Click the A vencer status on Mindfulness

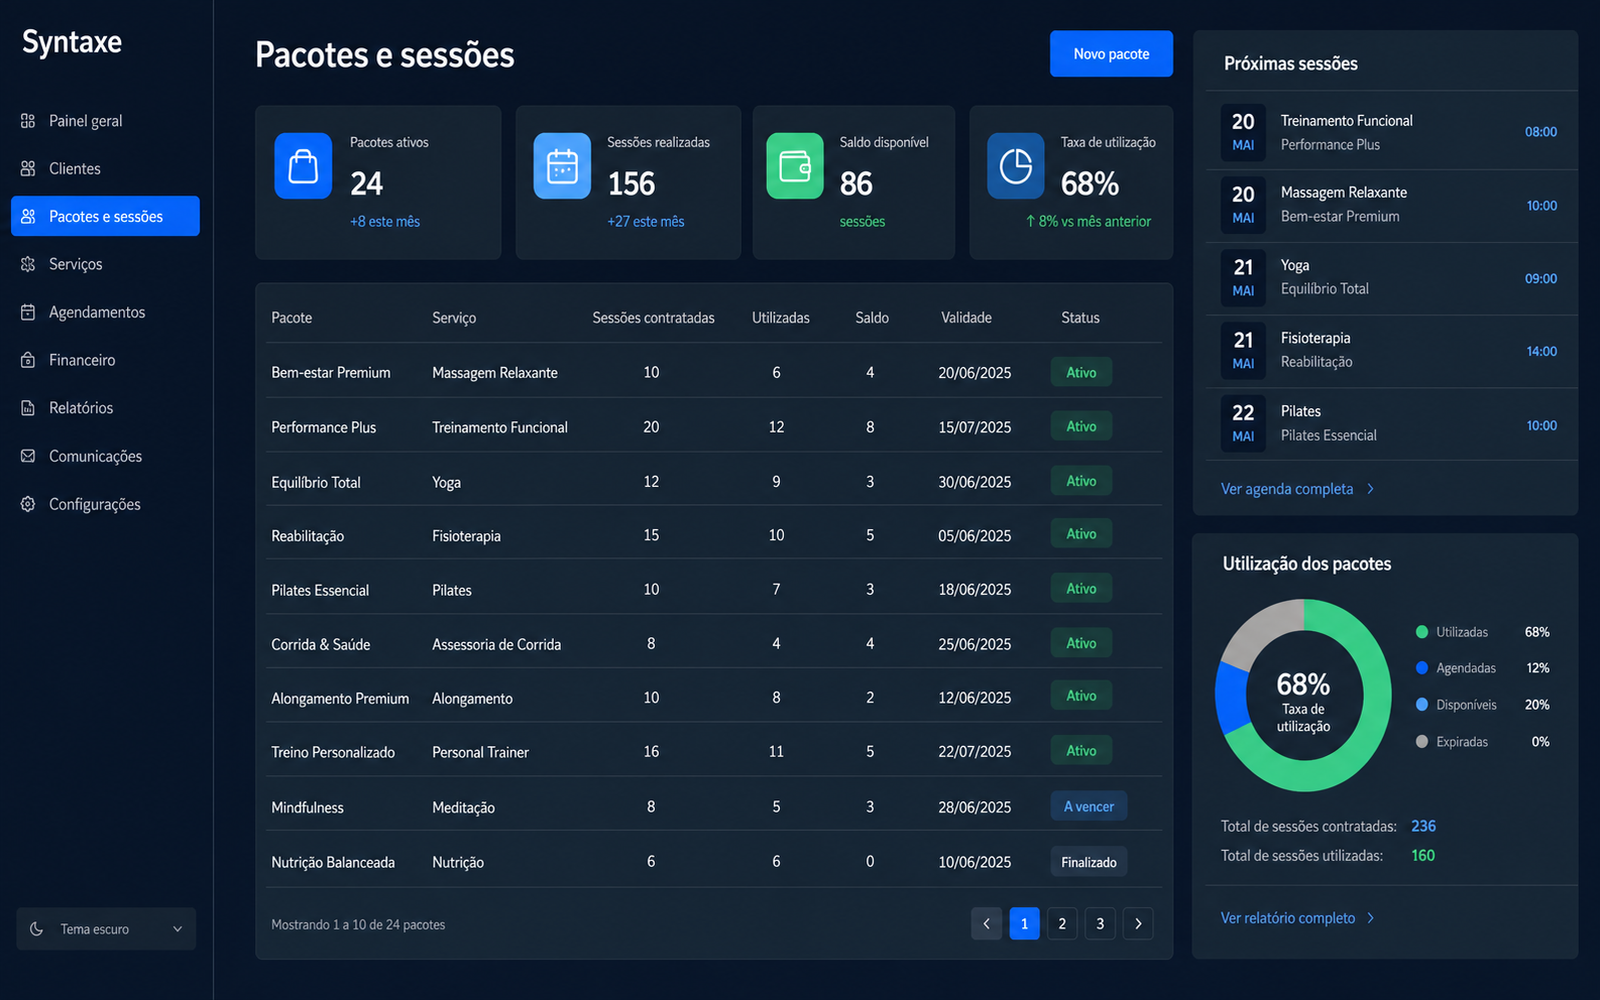click(x=1089, y=807)
